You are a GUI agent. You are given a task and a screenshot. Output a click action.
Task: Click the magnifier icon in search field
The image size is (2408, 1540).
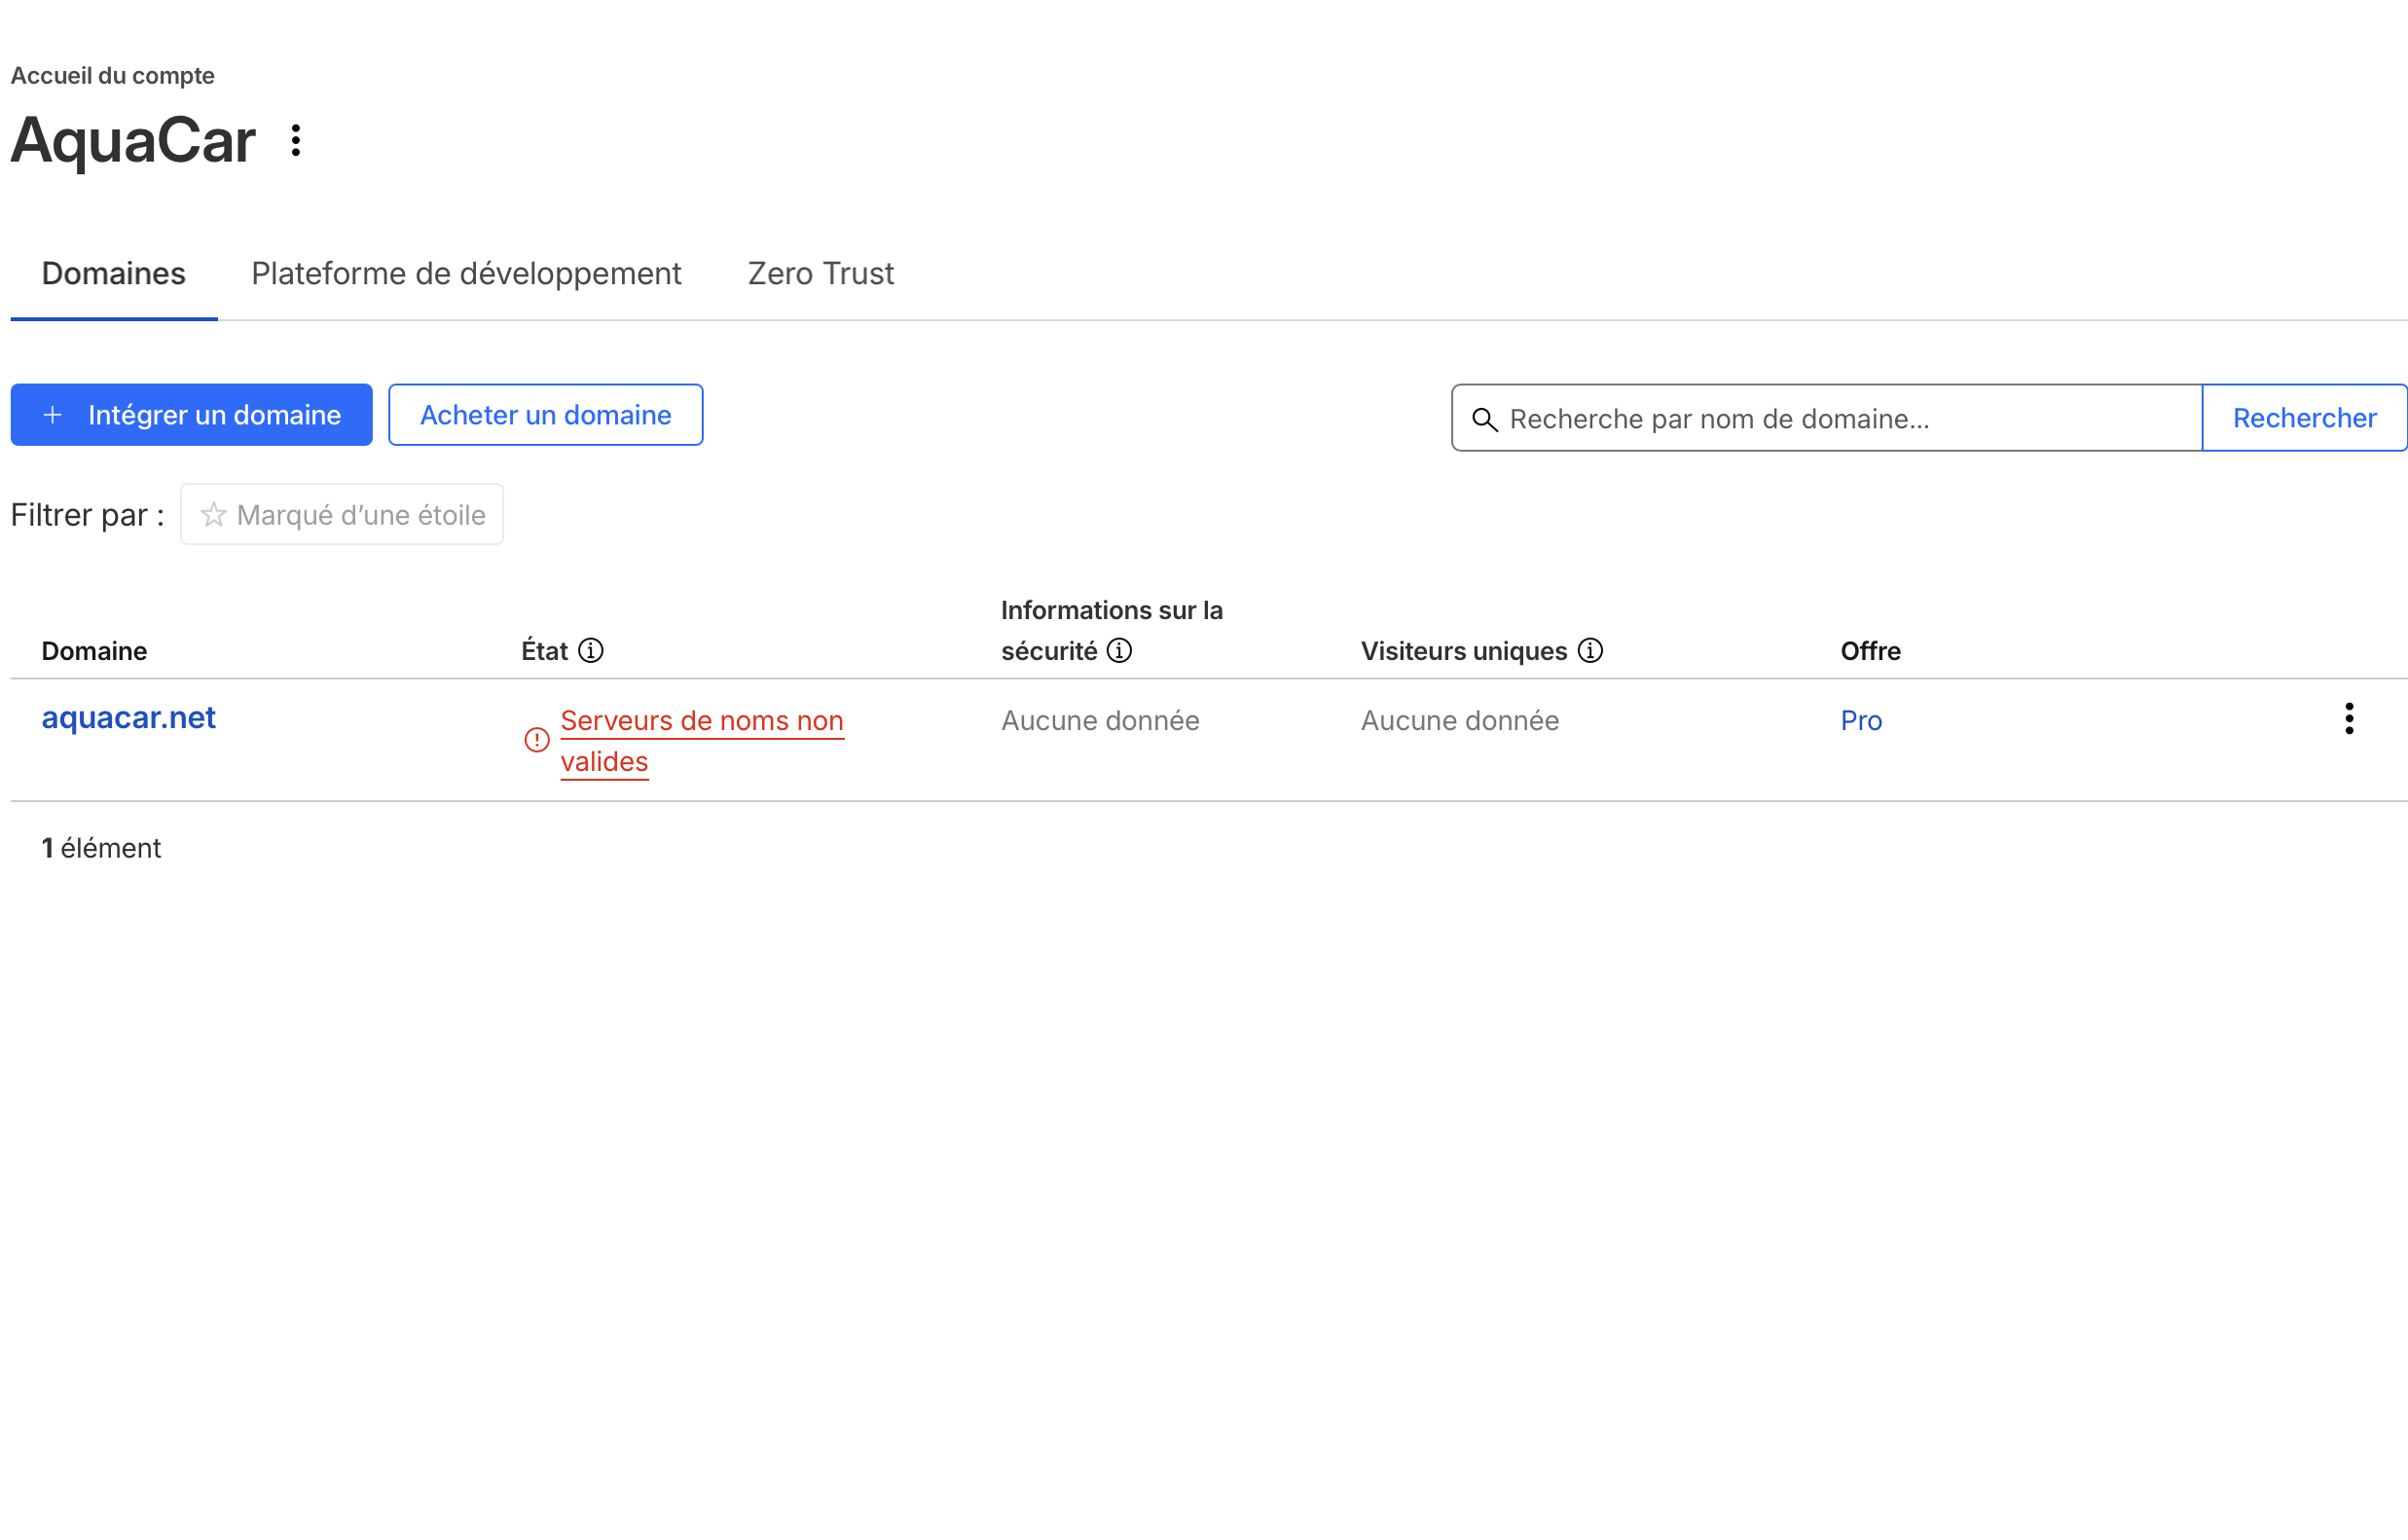tap(1485, 419)
